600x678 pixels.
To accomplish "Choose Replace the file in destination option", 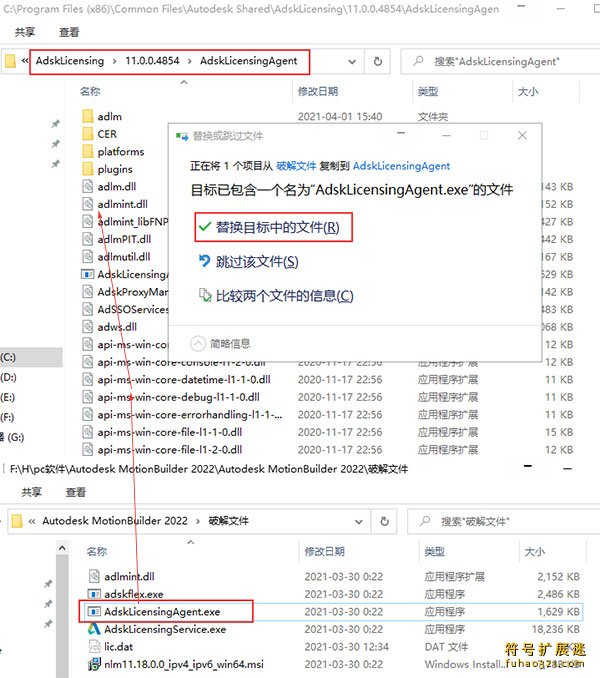I will tap(274, 227).
